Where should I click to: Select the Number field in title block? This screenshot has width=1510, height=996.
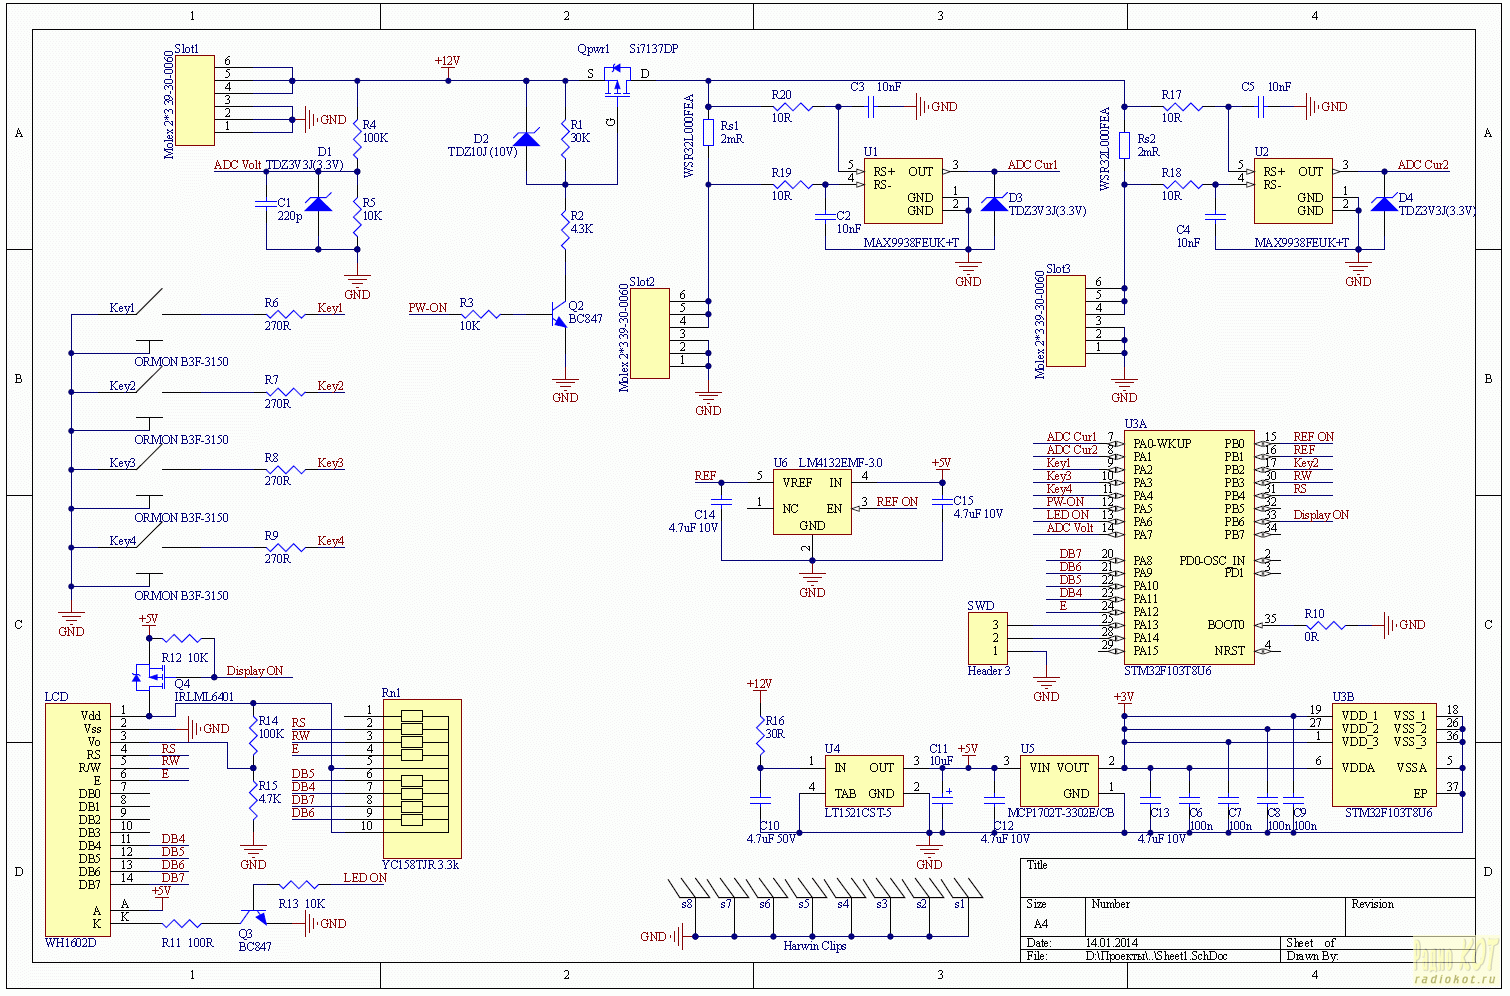[x=1214, y=916]
